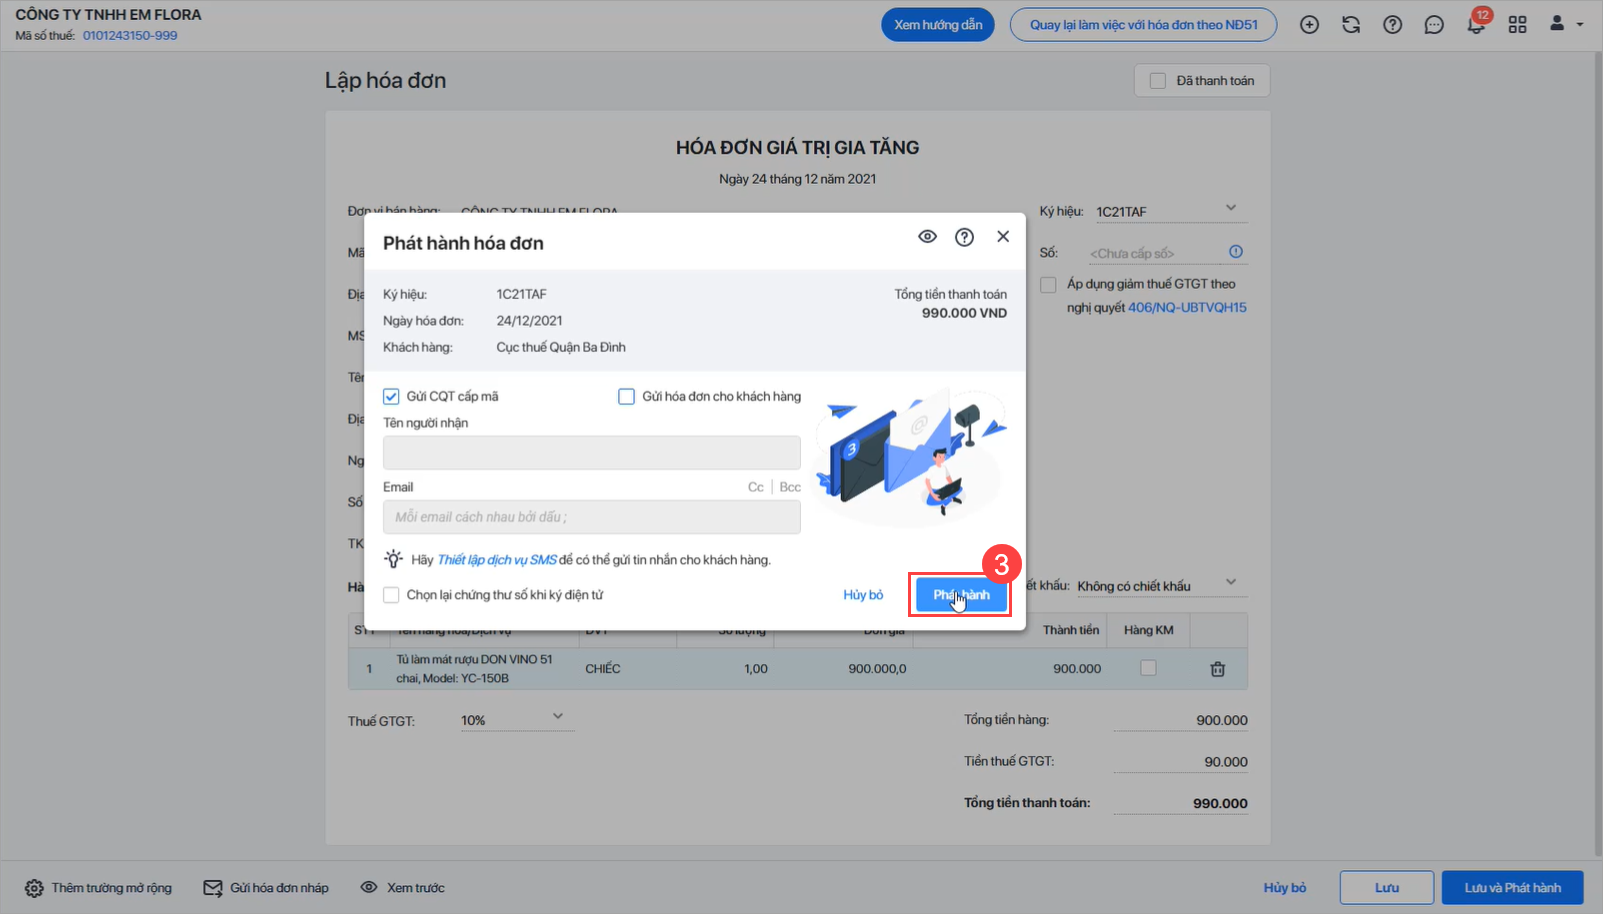Open Thiết lập dịch vụ SMS link

coord(497,560)
